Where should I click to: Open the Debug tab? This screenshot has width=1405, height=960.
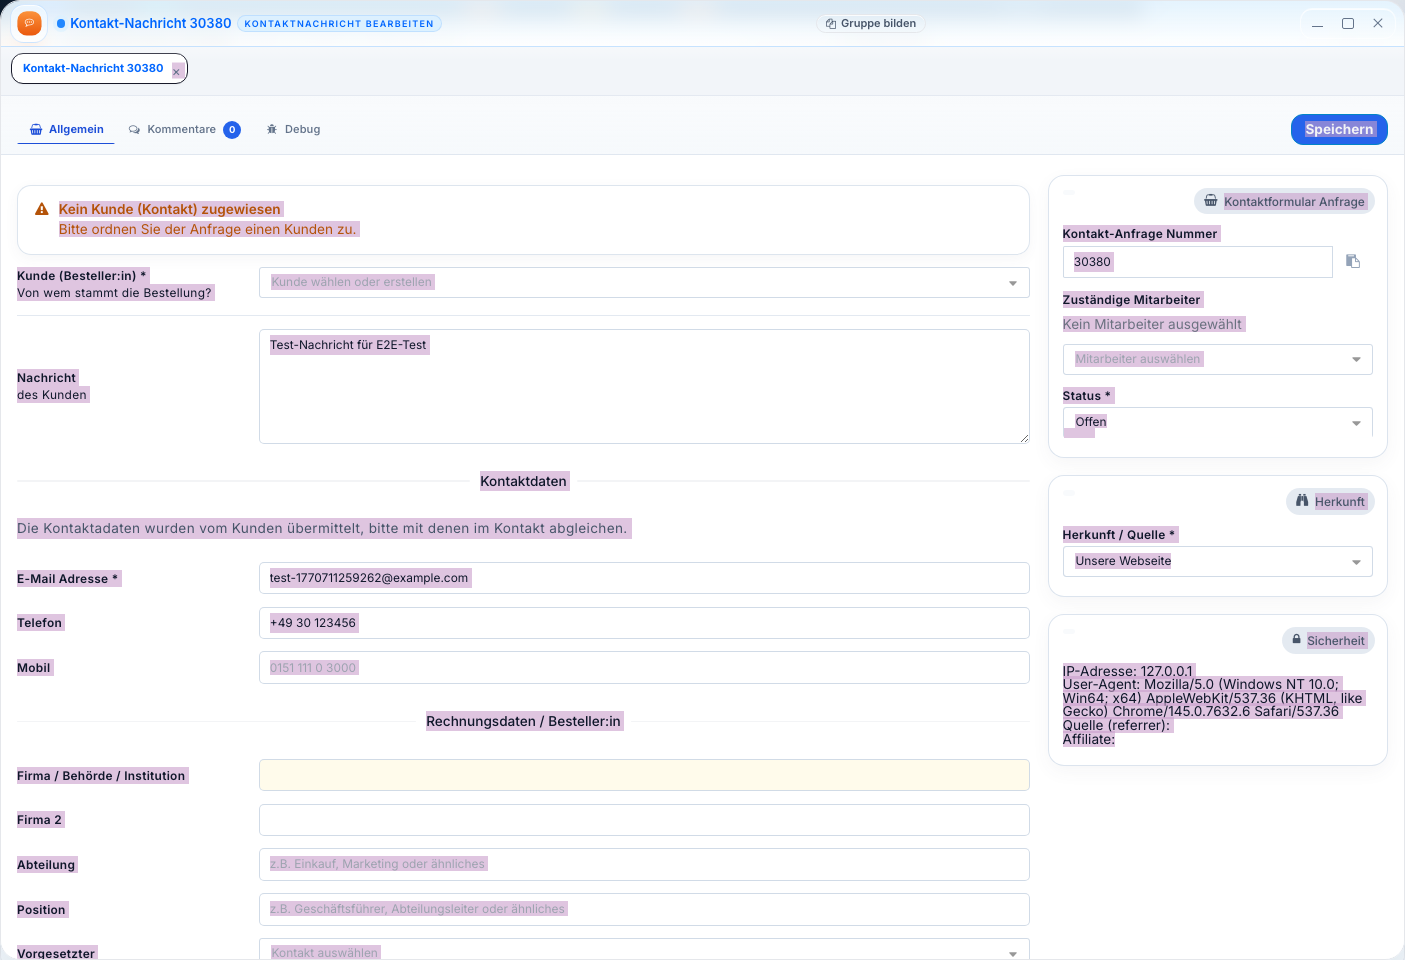294,129
